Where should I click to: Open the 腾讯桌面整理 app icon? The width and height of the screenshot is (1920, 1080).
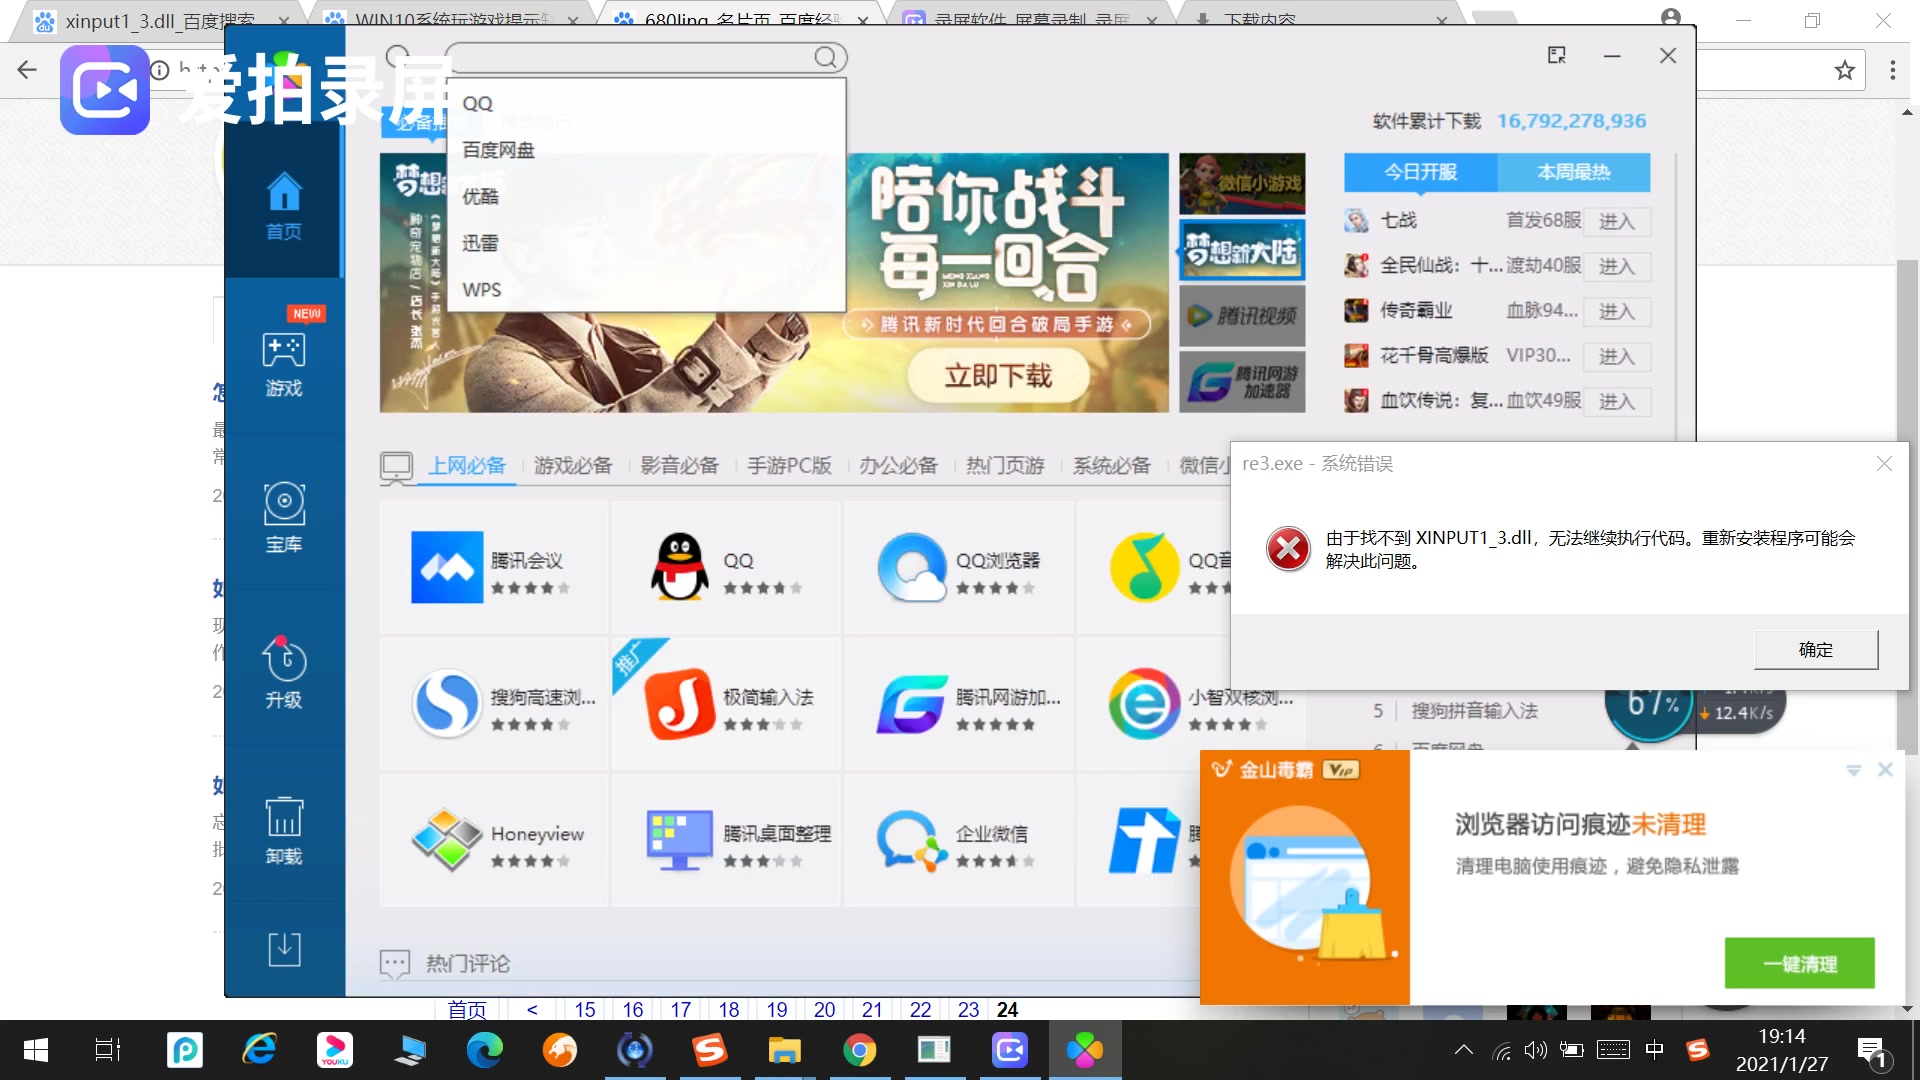click(x=680, y=840)
